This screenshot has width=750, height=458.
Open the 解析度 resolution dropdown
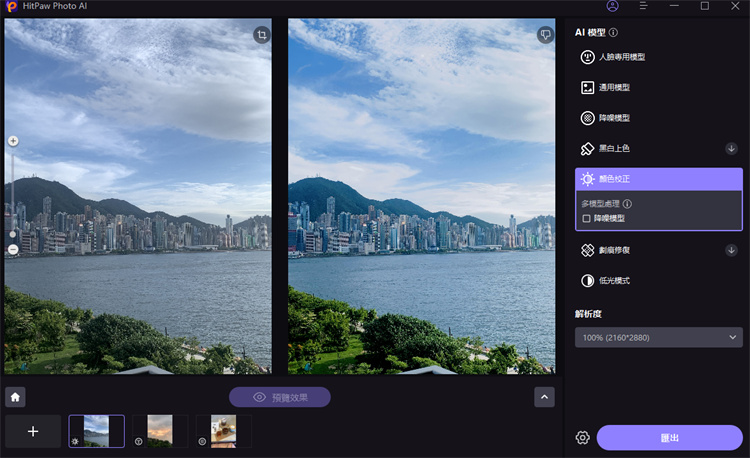click(658, 338)
